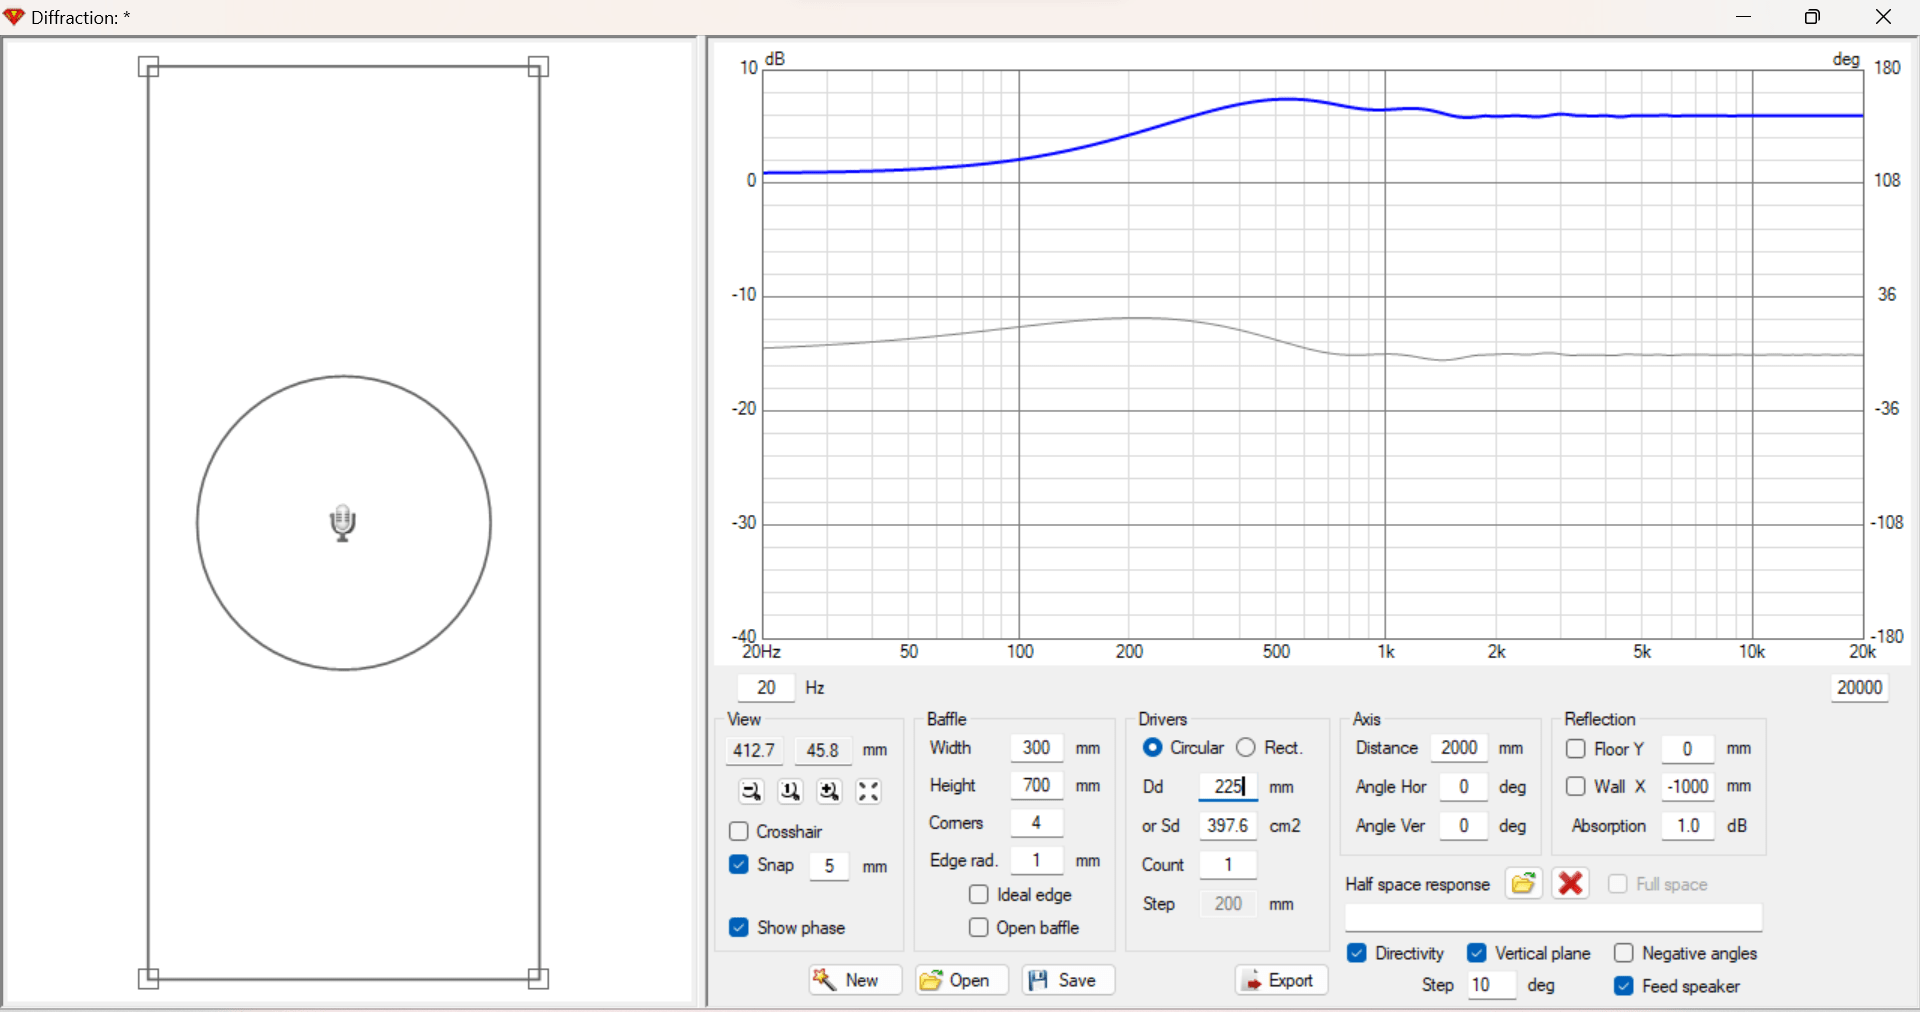This screenshot has height=1012, width=1920.
Task: Select the bottom-right baffle corner handle
Action: tap(538, 978)
